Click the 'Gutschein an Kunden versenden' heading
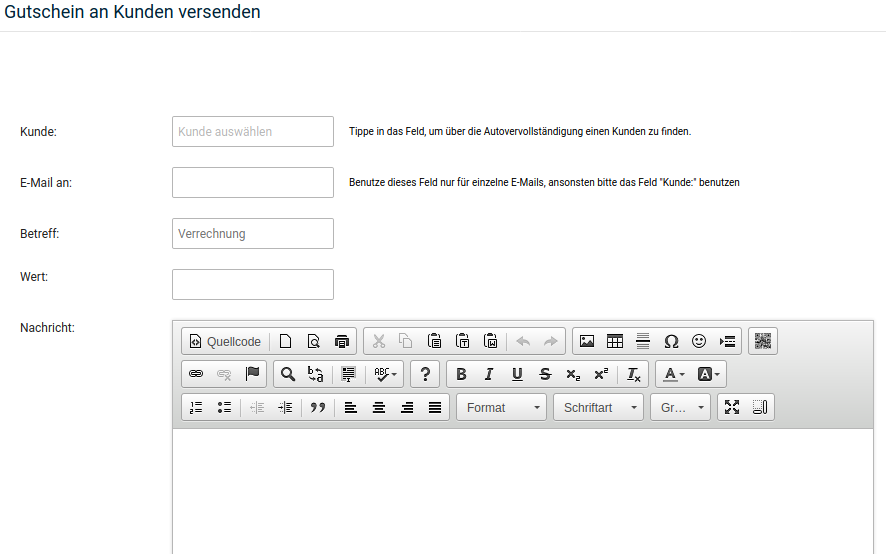This screenshot has height=554, width=886. 132,12
